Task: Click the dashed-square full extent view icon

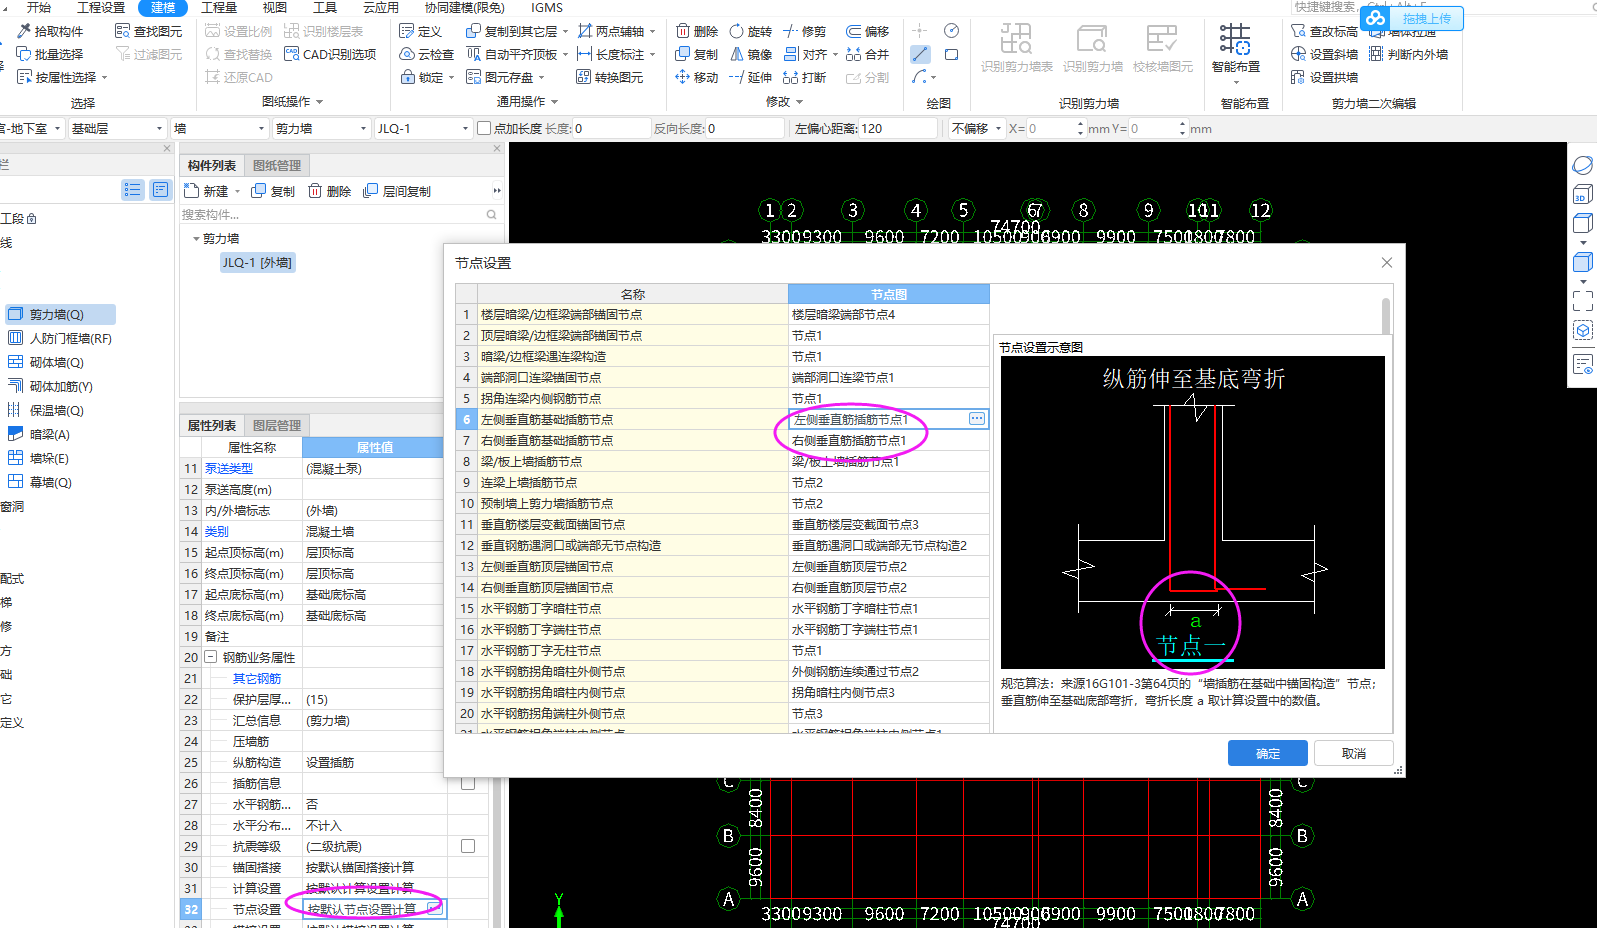Action: (1583, 301)
